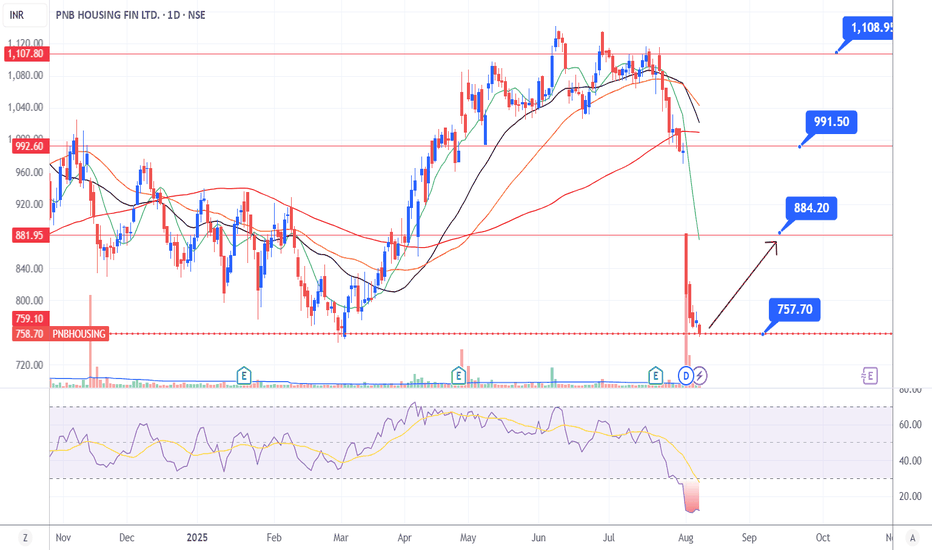Click the Jul label on the time axis
This screenshot has height=550, width=932.
(x=609, y=538)
